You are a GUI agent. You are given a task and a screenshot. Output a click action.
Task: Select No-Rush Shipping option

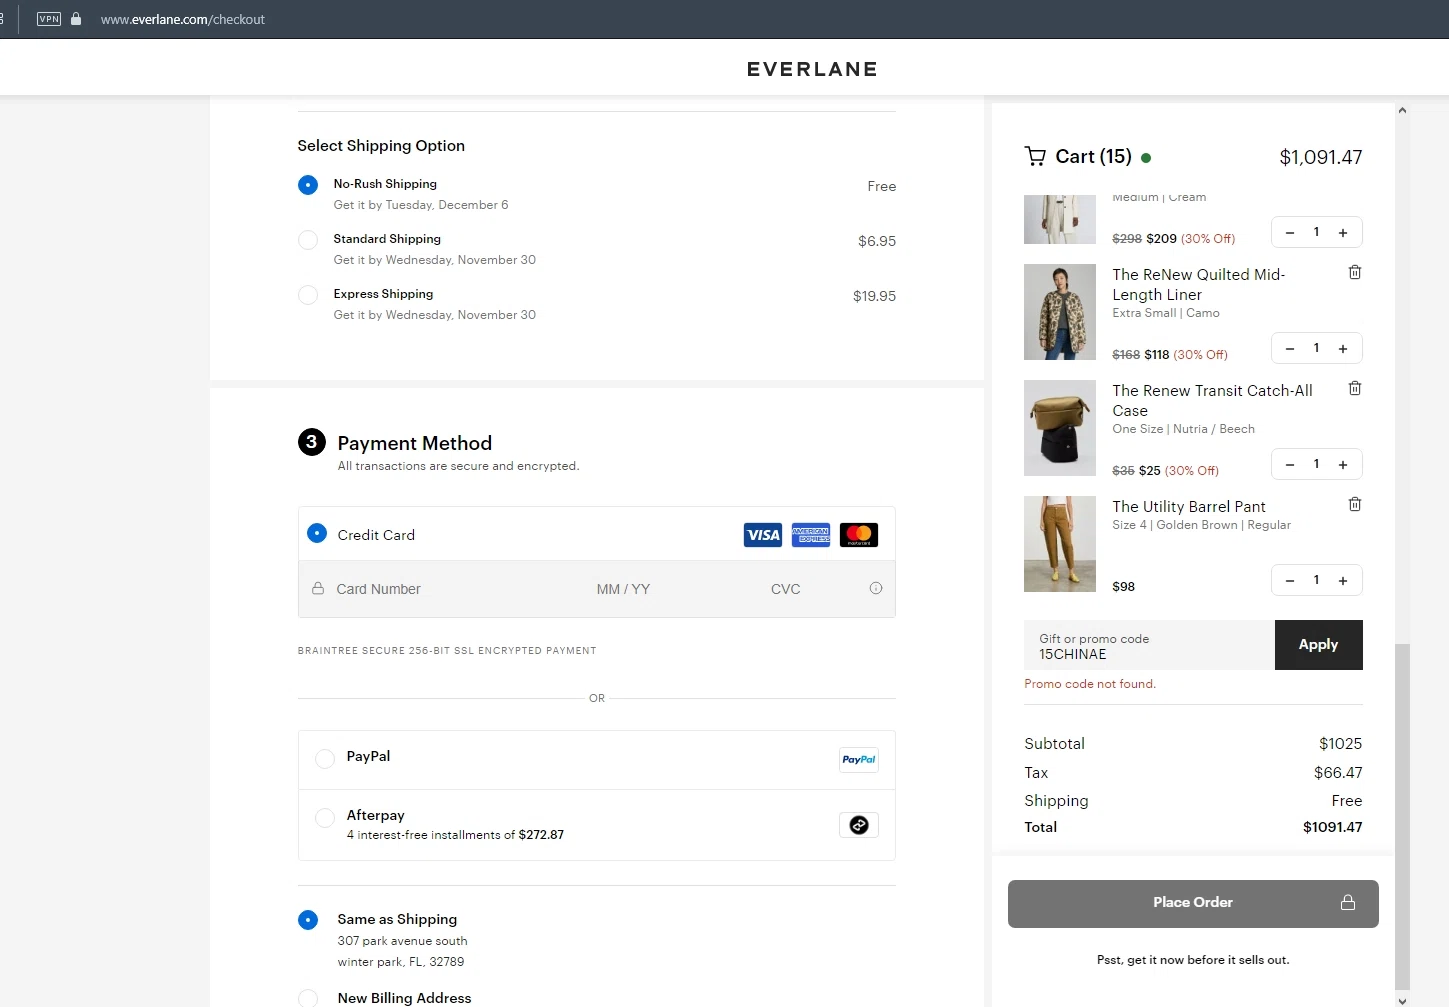click(308, 185)
